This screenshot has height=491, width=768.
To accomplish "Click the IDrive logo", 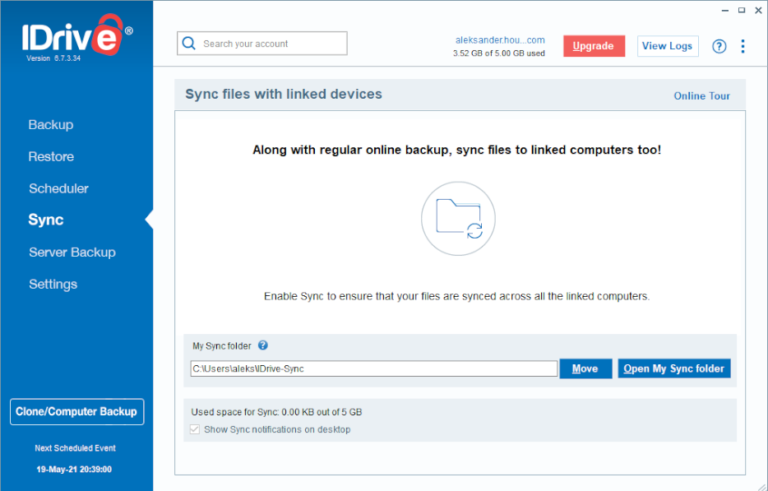I will pos(77,35).
